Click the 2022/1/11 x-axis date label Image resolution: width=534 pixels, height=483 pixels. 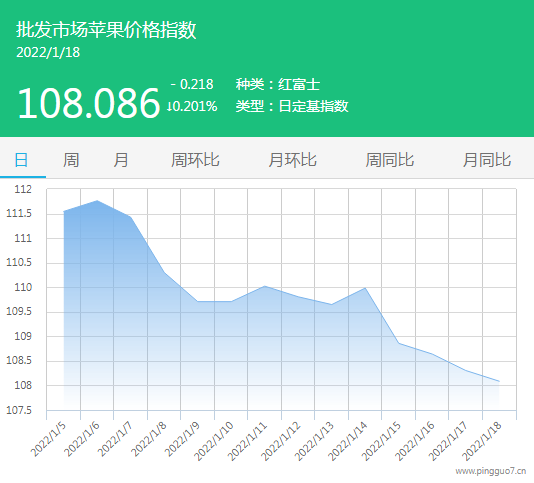tap(248, 441)
